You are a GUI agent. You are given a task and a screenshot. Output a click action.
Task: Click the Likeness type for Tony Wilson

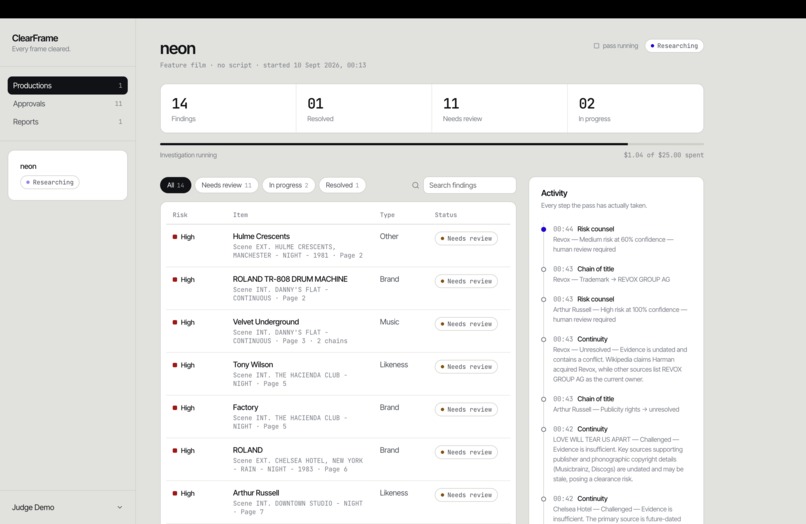click(x=394, y=365)
